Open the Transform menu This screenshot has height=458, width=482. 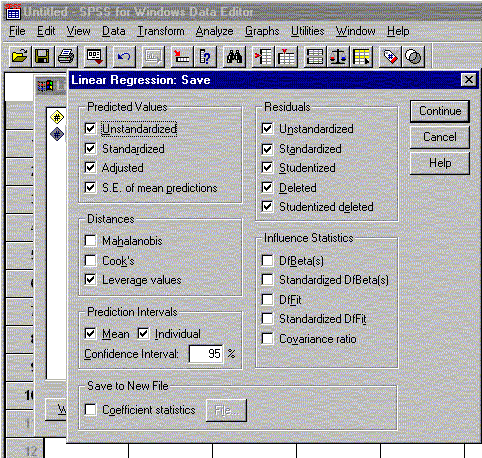161,31
